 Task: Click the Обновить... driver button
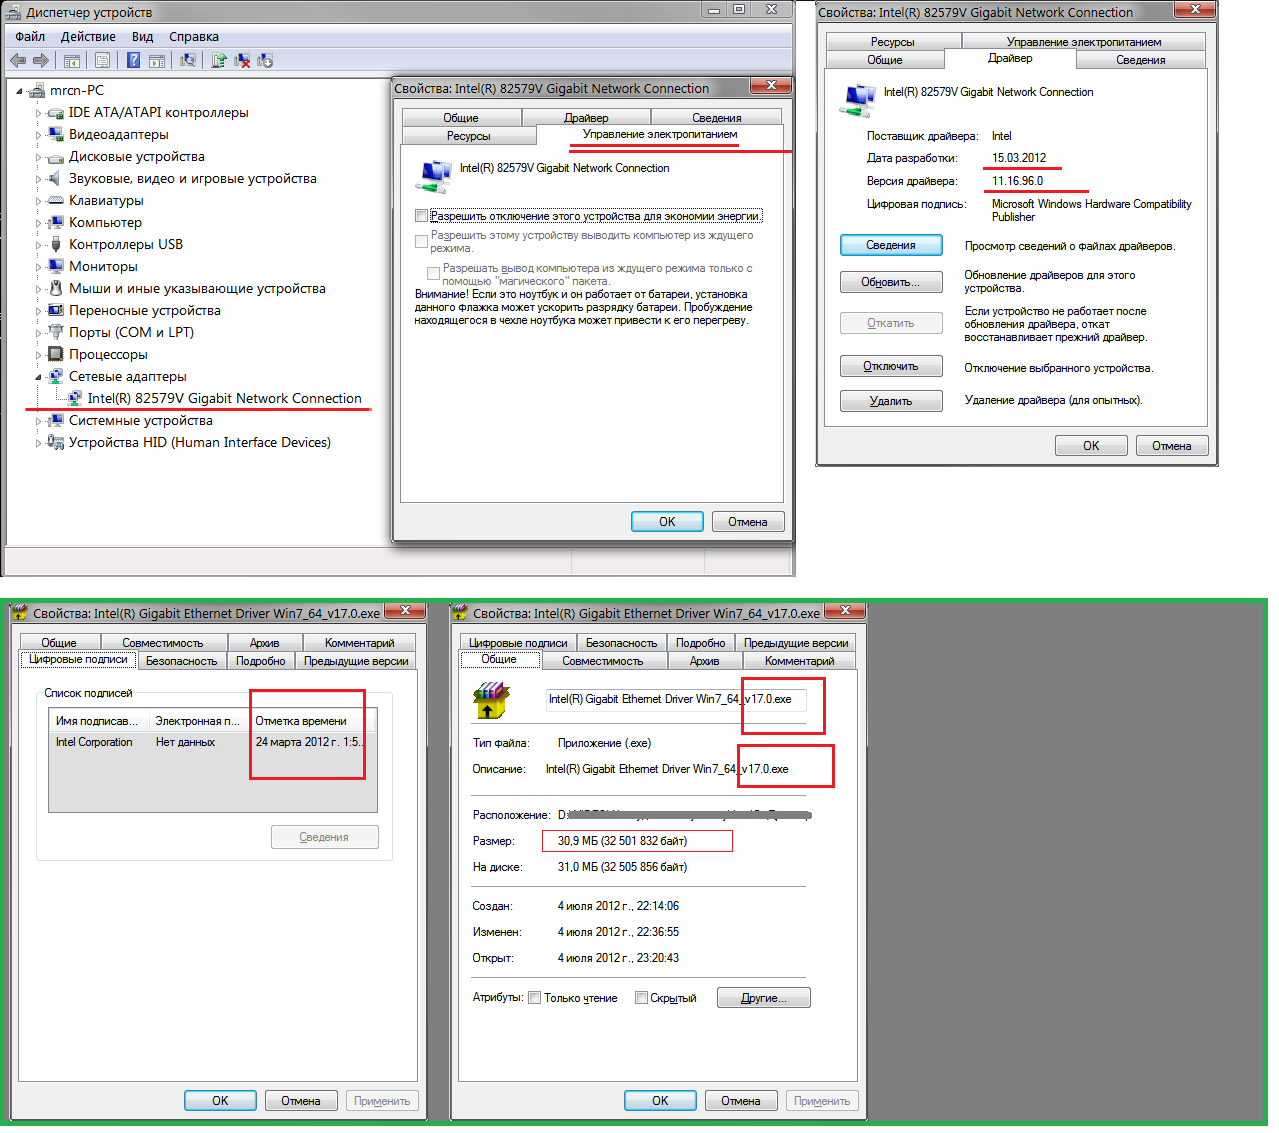tap(891, 282)
